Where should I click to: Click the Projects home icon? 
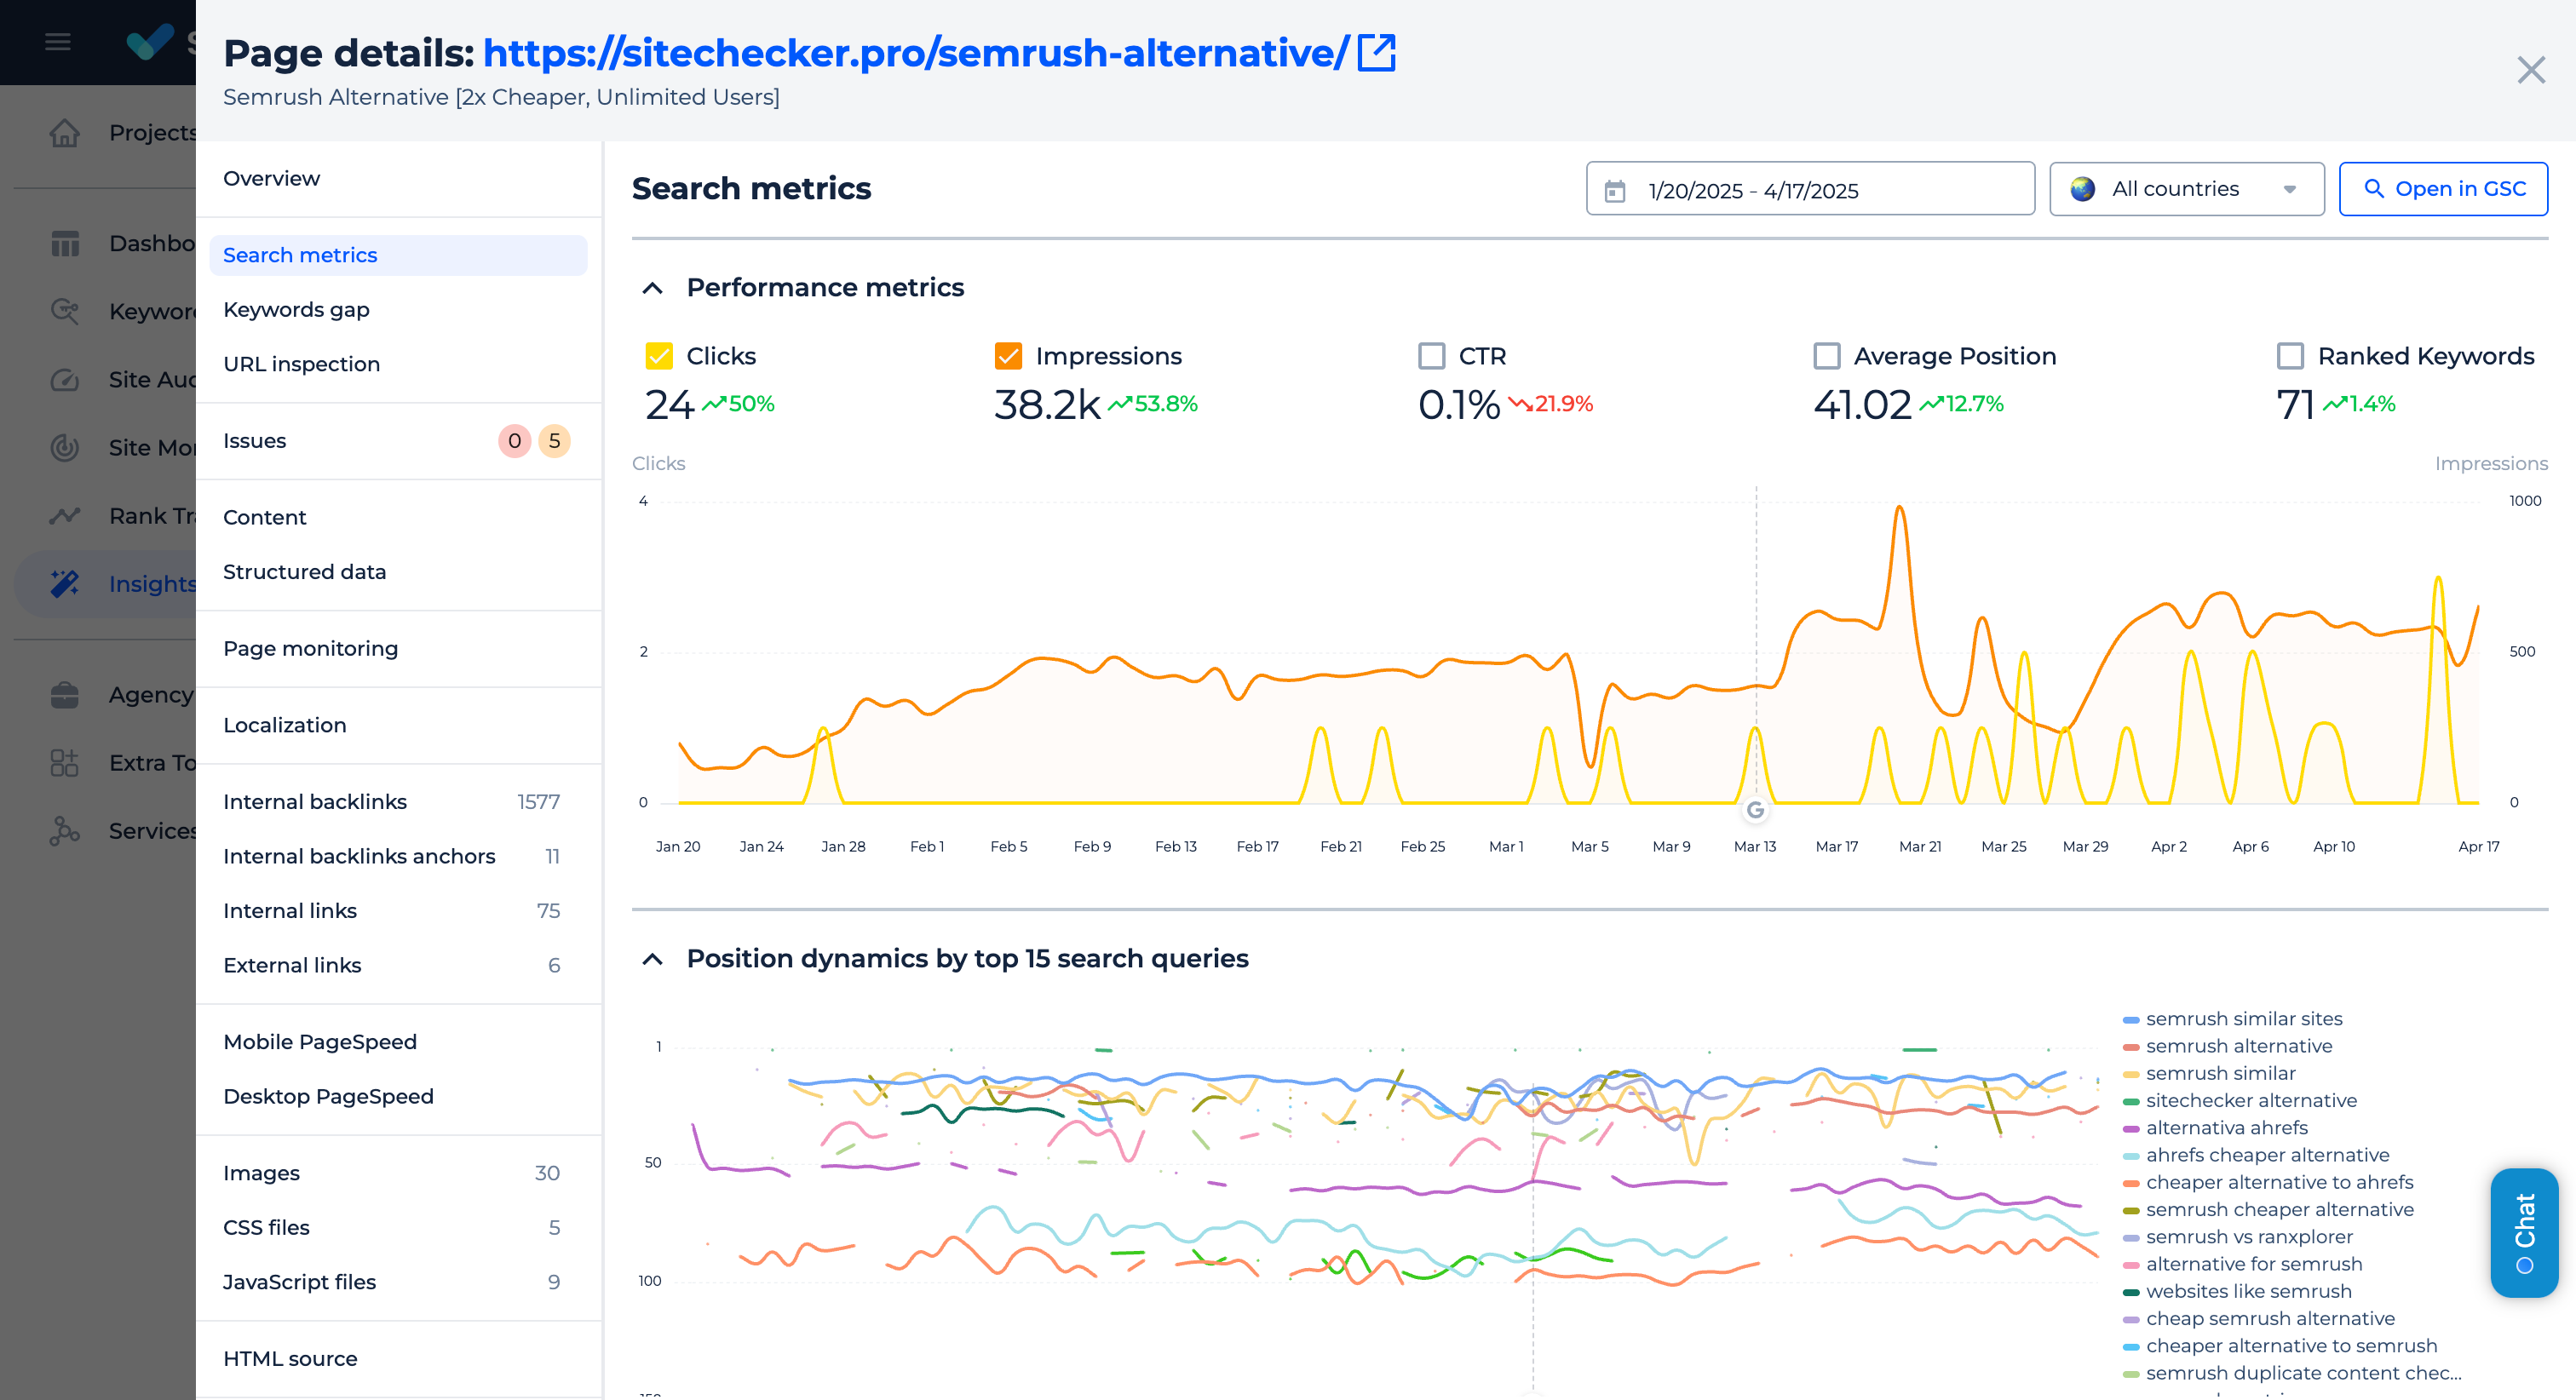point(65,132)
